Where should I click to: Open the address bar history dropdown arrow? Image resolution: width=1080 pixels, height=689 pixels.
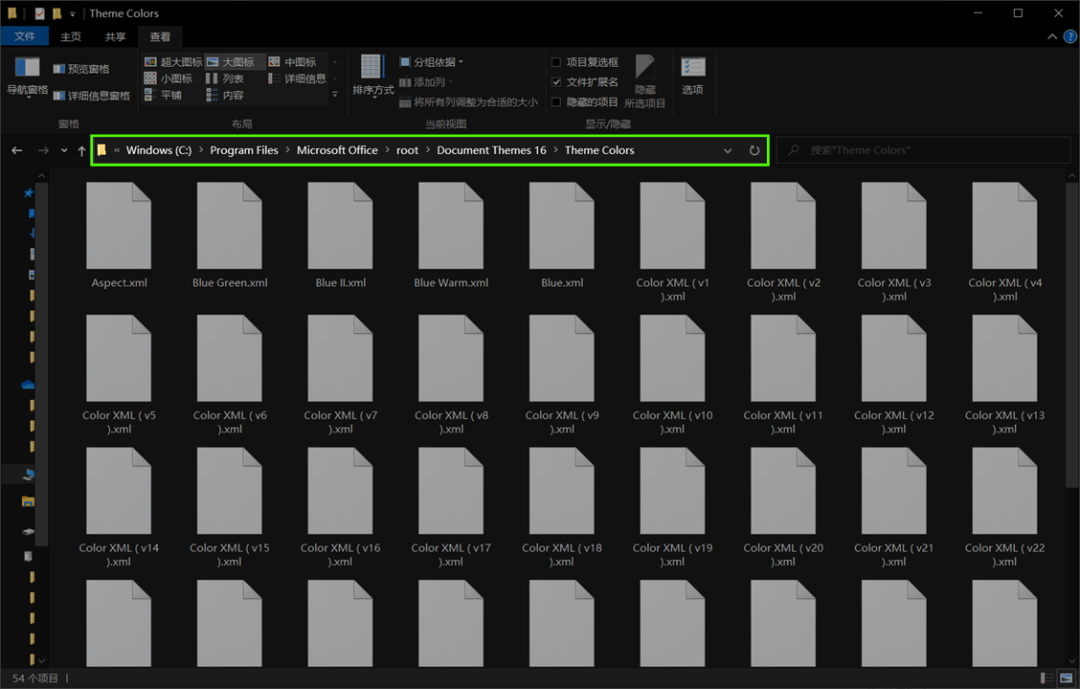727,150
